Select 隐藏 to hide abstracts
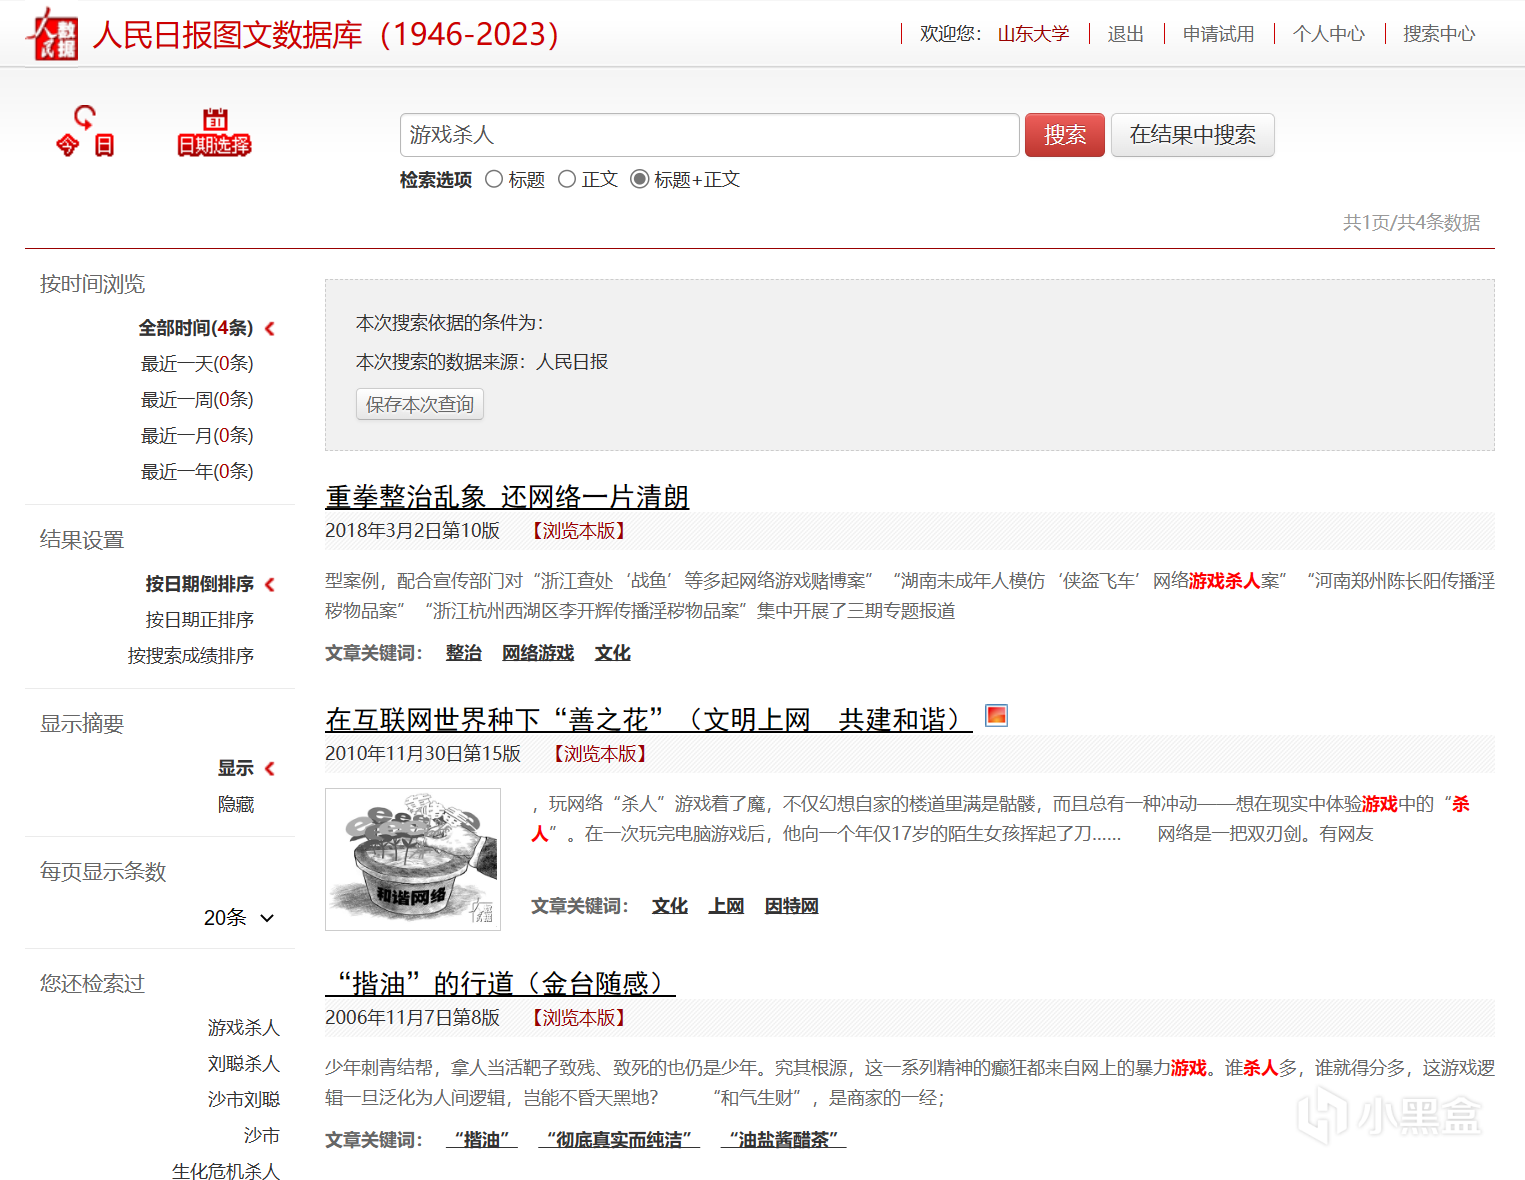The image size is (1525, 1180). (236, 804)
